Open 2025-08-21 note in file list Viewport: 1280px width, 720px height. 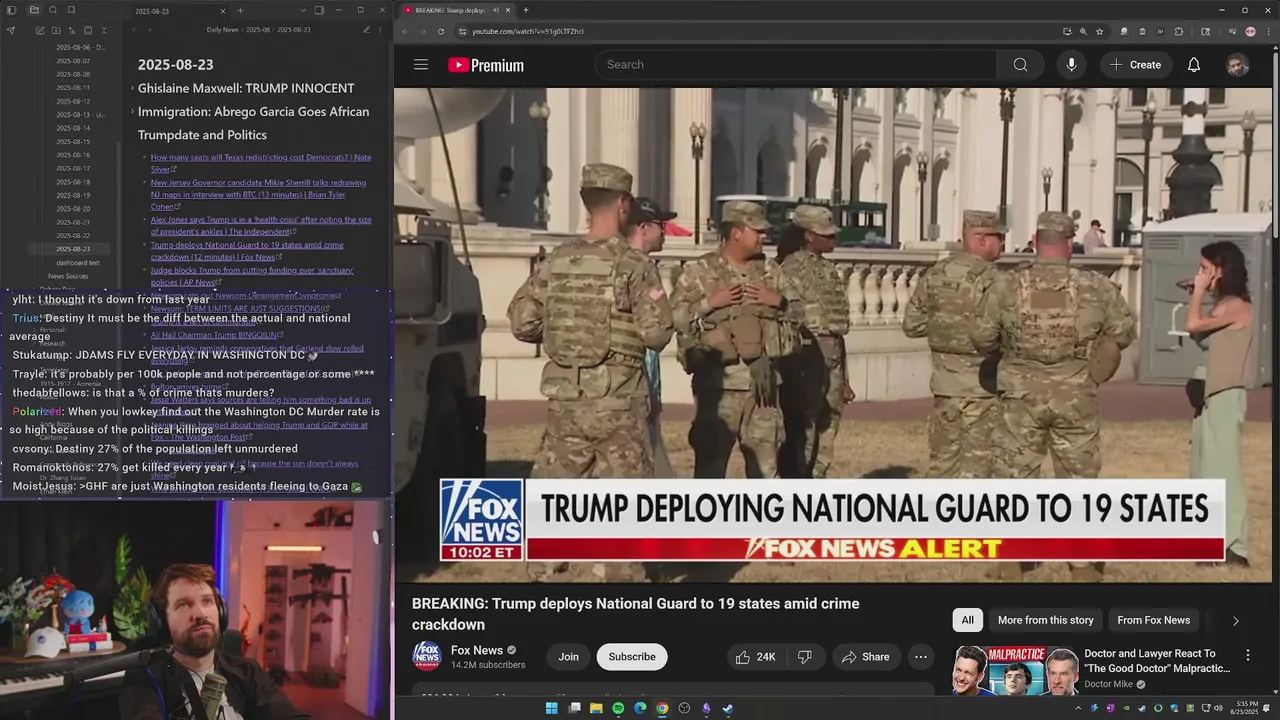click(x=73, y=222)
